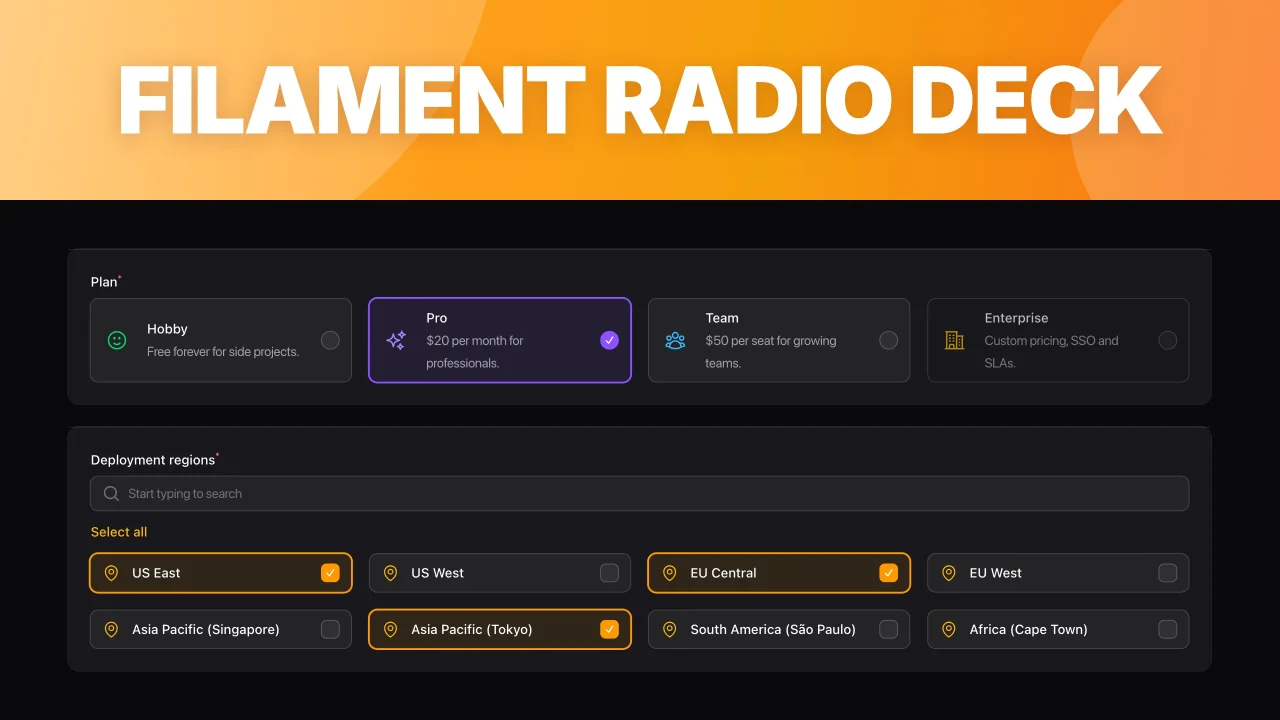Click the search magnifier icon
Screen dimensions: 1280x720
pyautogui.click(x=111, y=493)
